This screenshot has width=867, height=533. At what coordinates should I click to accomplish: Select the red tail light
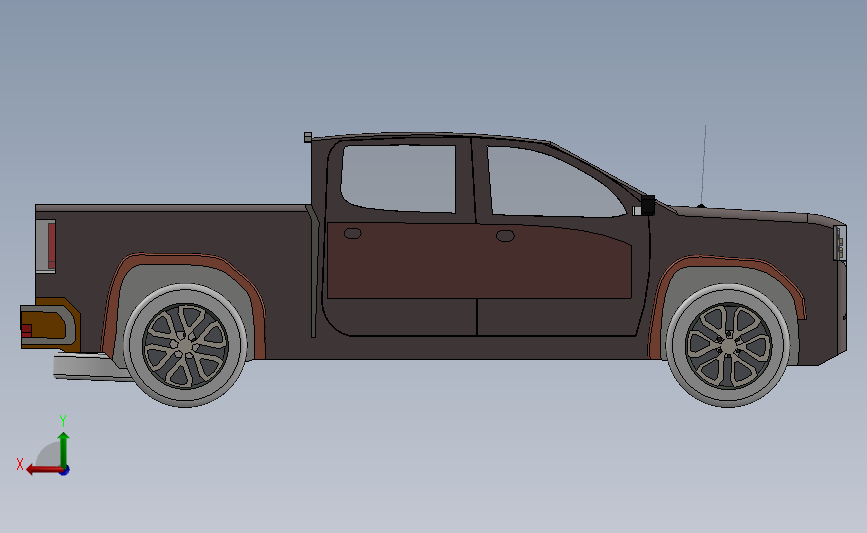click(x=51, y=245)
